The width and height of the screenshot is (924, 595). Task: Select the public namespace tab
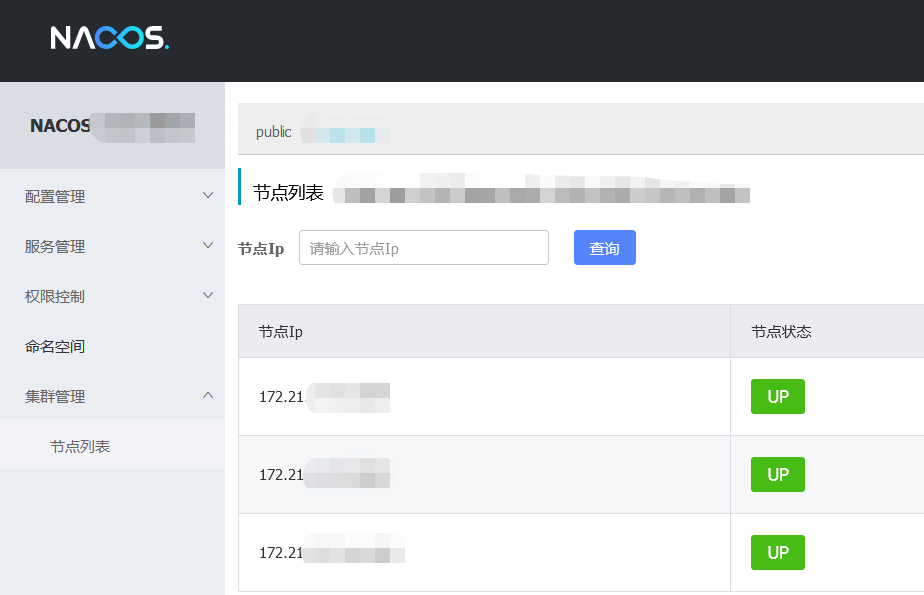(x=273, y=132)
